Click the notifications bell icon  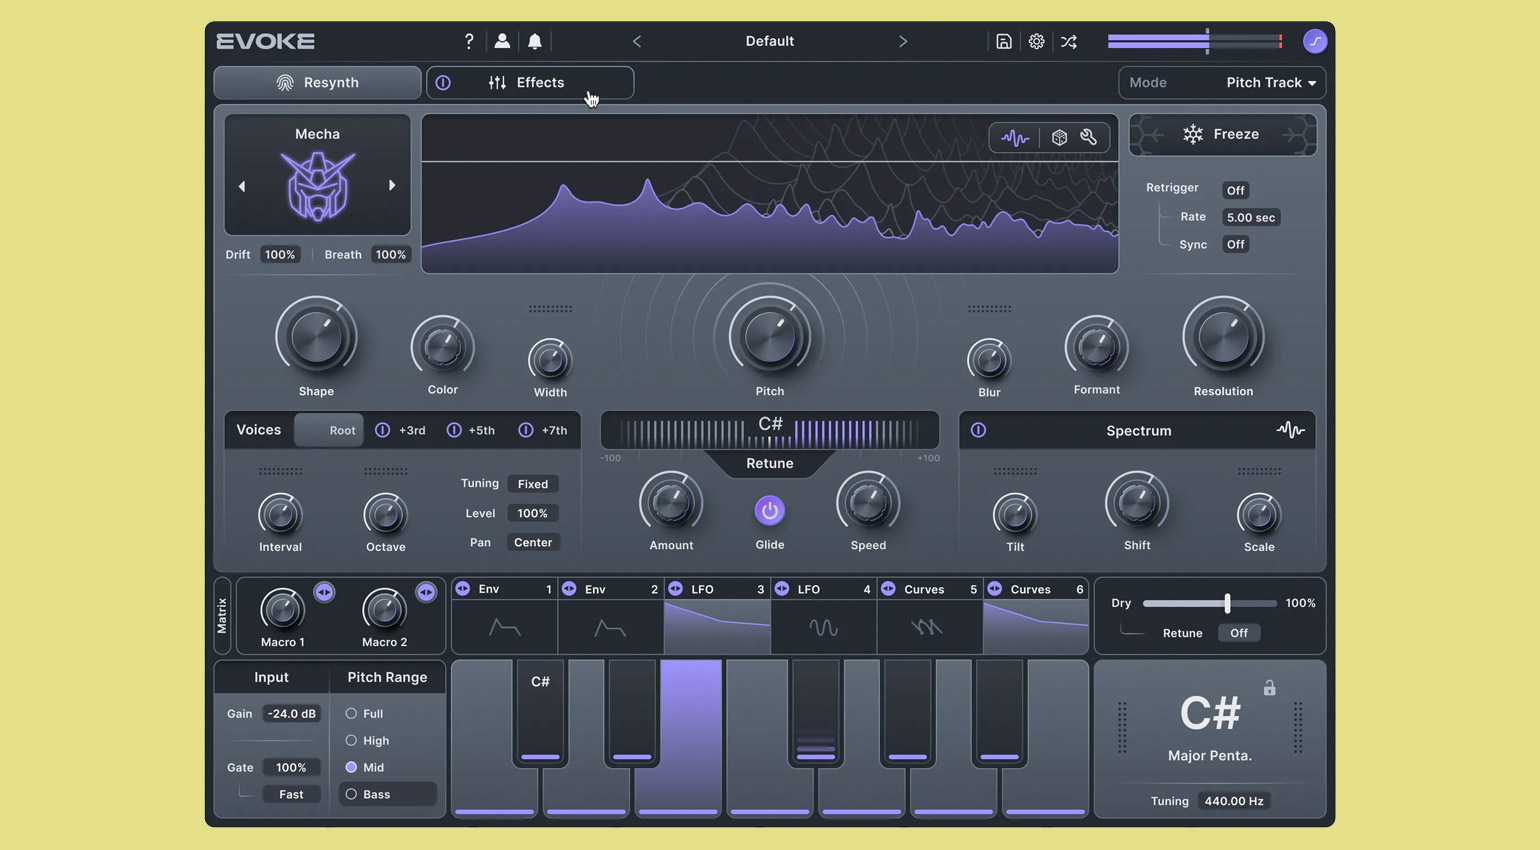(x=535, y=41)
